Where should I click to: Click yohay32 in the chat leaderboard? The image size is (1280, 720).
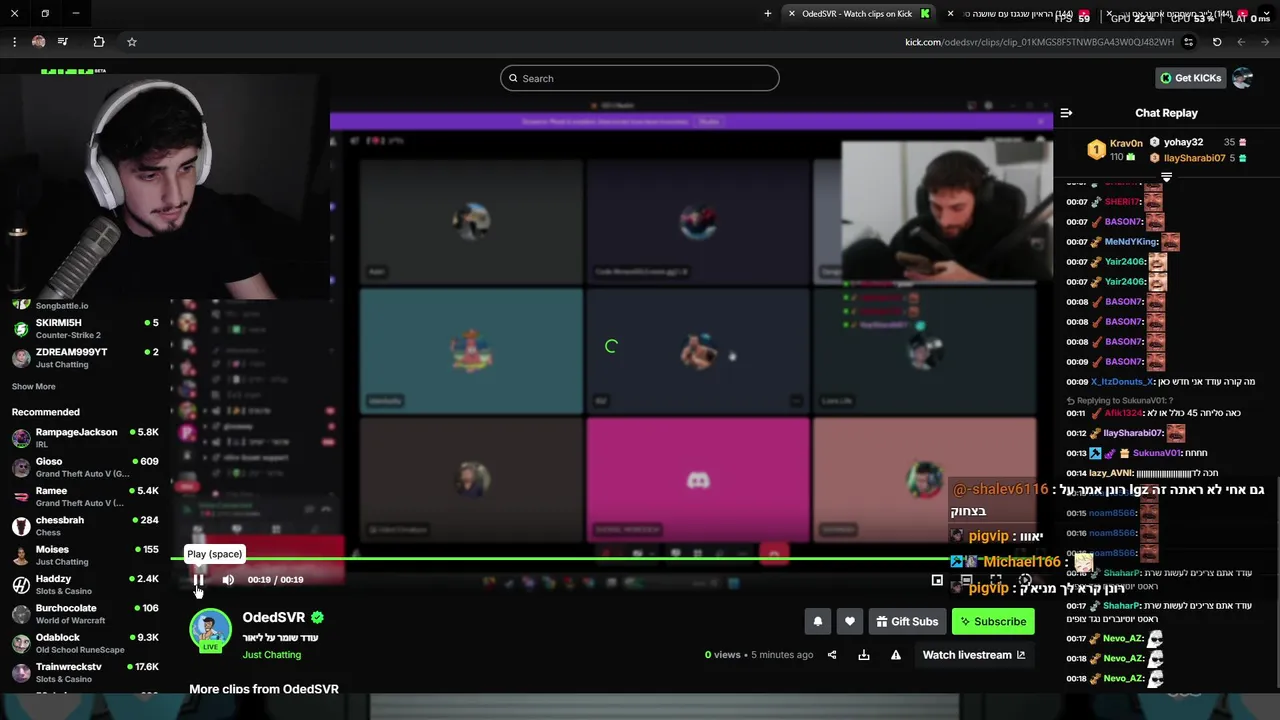1183,142
